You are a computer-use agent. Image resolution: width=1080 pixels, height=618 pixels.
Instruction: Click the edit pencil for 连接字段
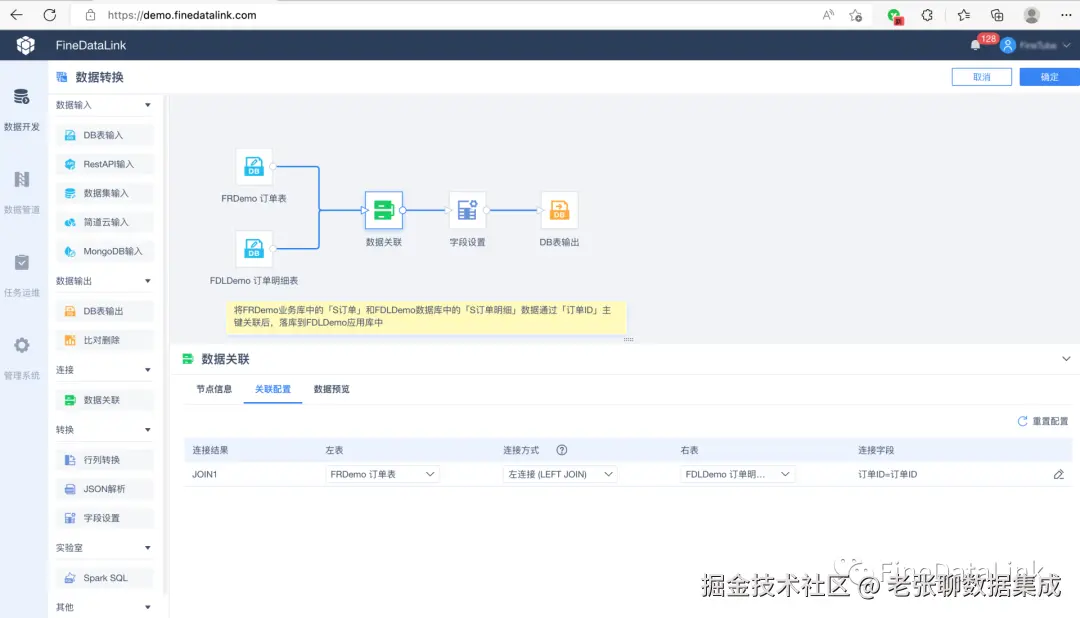click(x=1059, y=474)
